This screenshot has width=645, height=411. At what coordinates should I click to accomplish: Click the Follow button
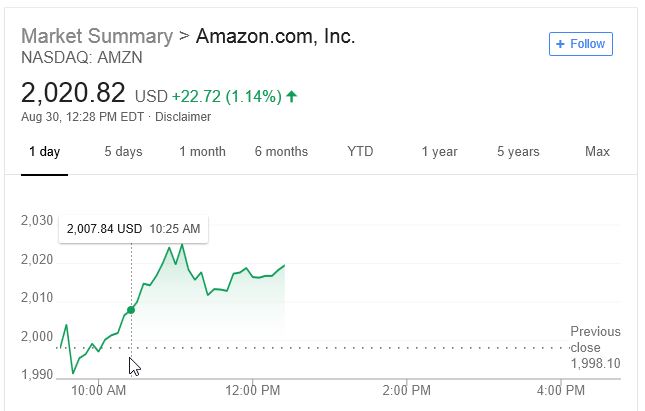click(580, 44)
